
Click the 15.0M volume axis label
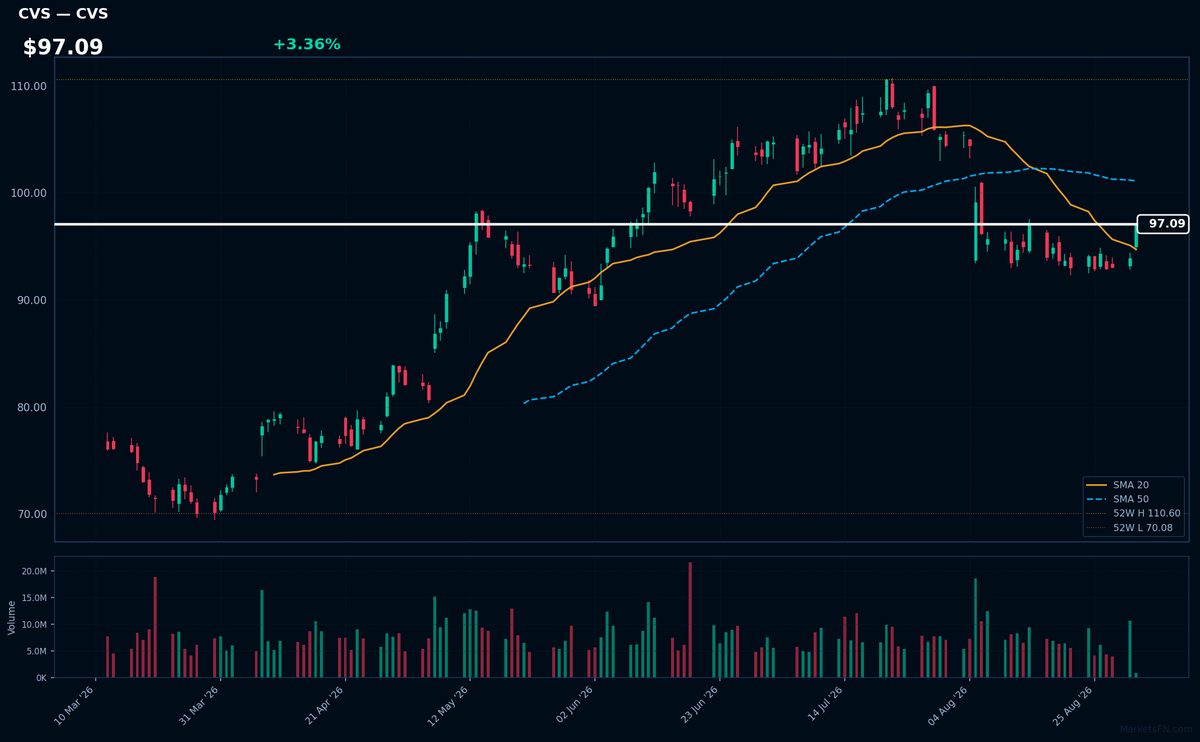pos(35,598)
